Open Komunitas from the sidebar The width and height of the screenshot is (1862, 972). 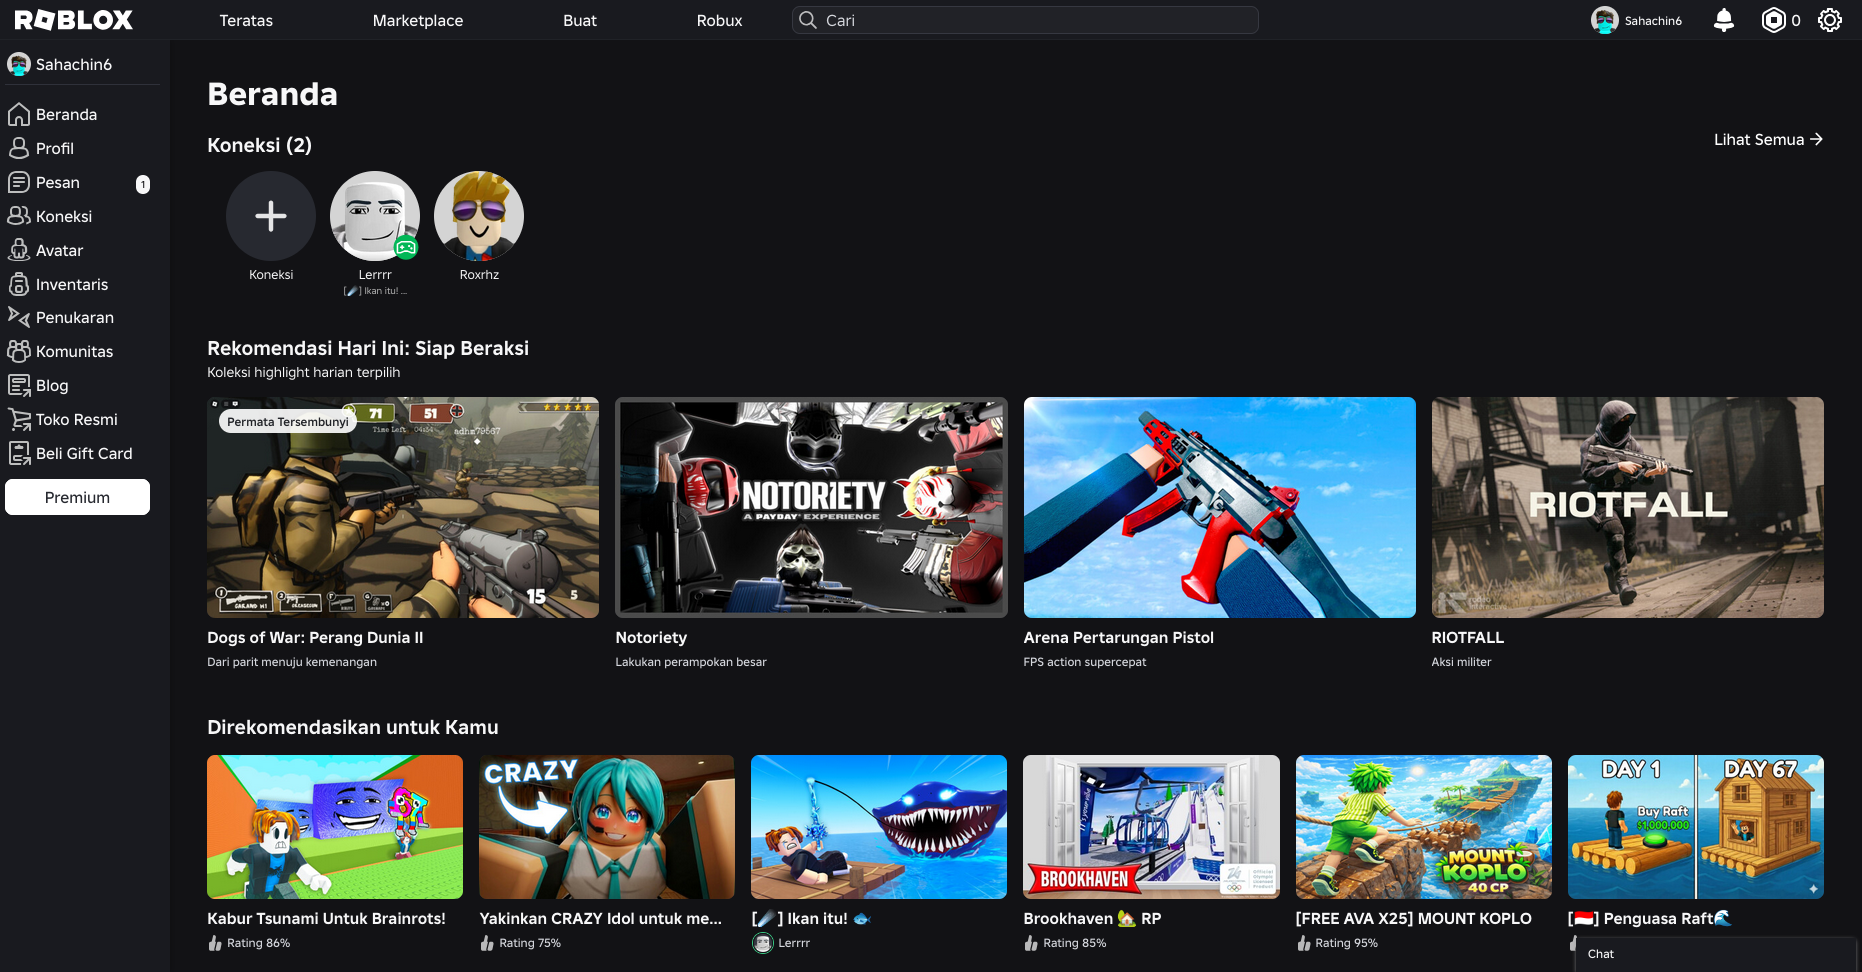(74, 352)
